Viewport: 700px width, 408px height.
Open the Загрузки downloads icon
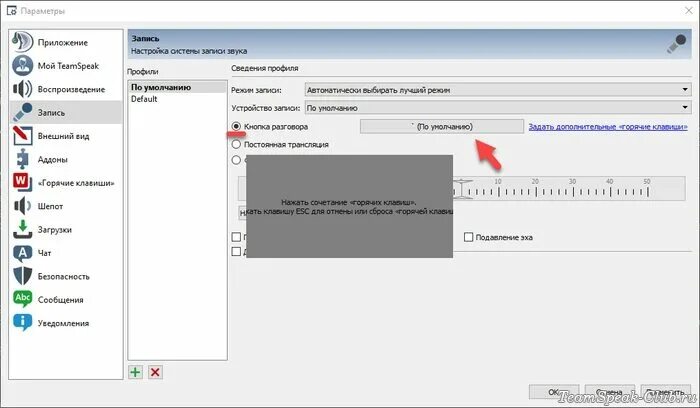click(22, 229)
